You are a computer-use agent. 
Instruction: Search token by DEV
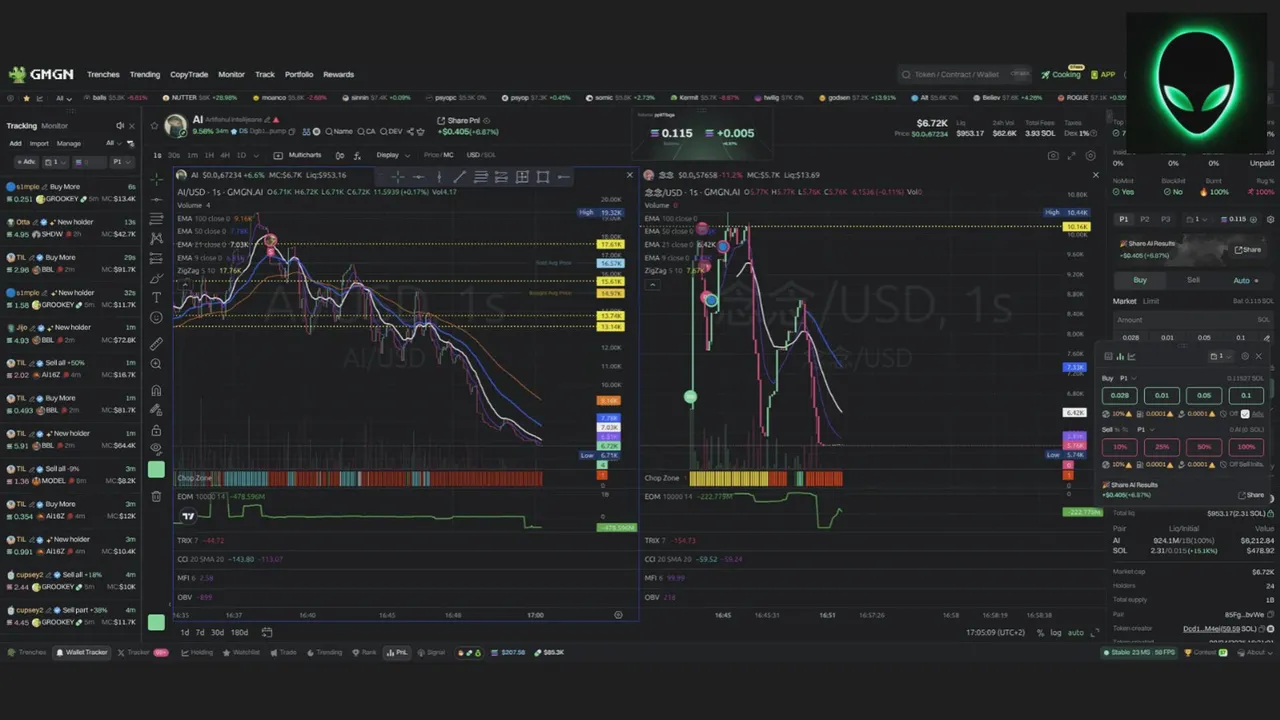[391, 131]
